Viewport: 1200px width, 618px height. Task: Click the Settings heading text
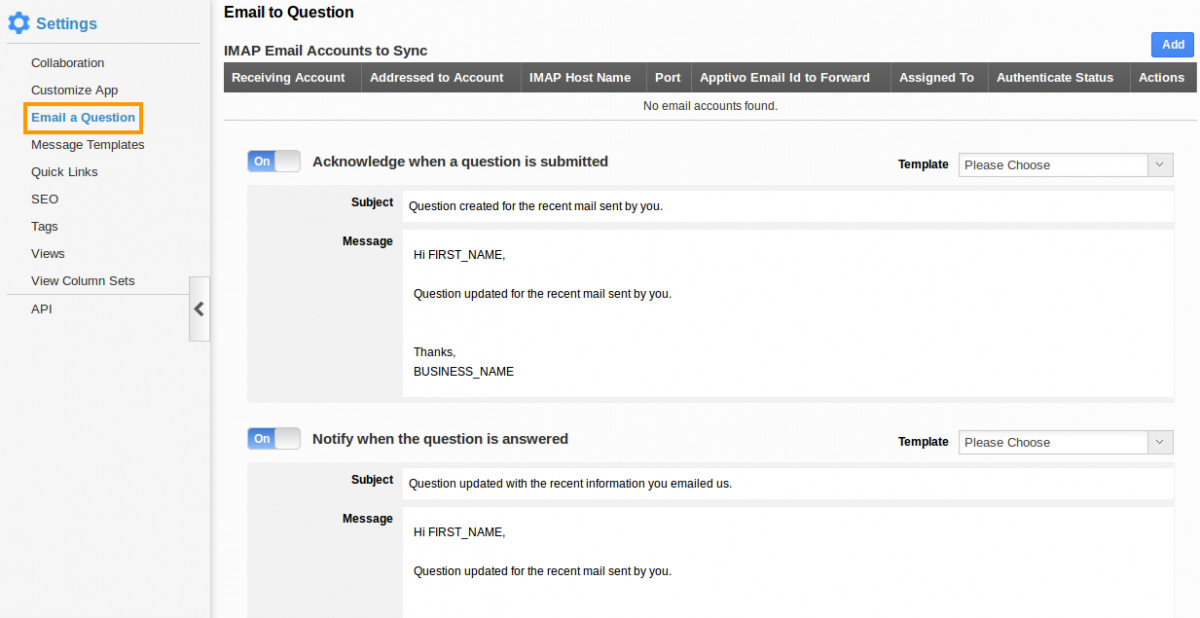coord(67,23)
